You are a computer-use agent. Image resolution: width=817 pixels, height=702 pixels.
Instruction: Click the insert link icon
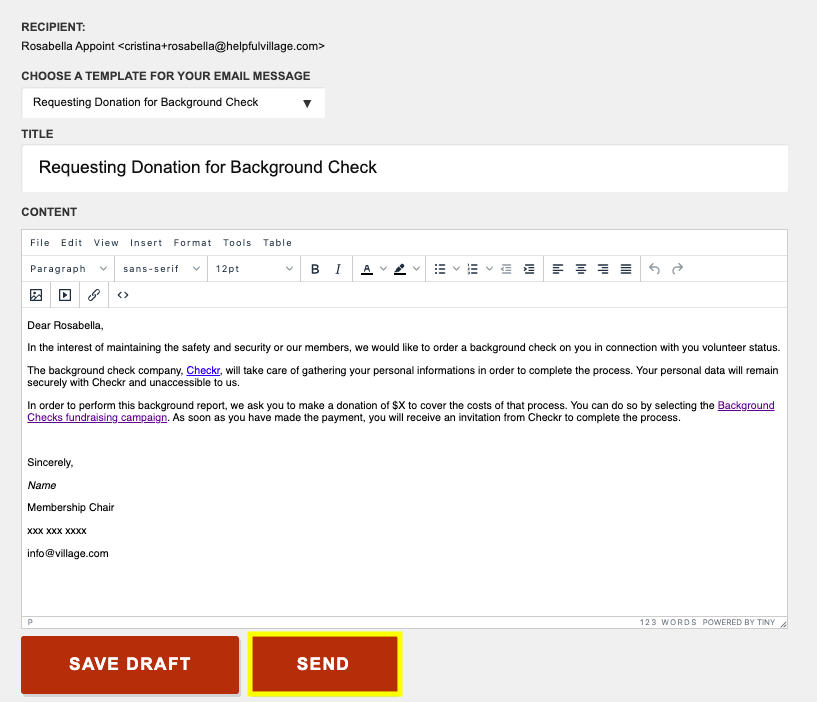click(x=94, y=295)
